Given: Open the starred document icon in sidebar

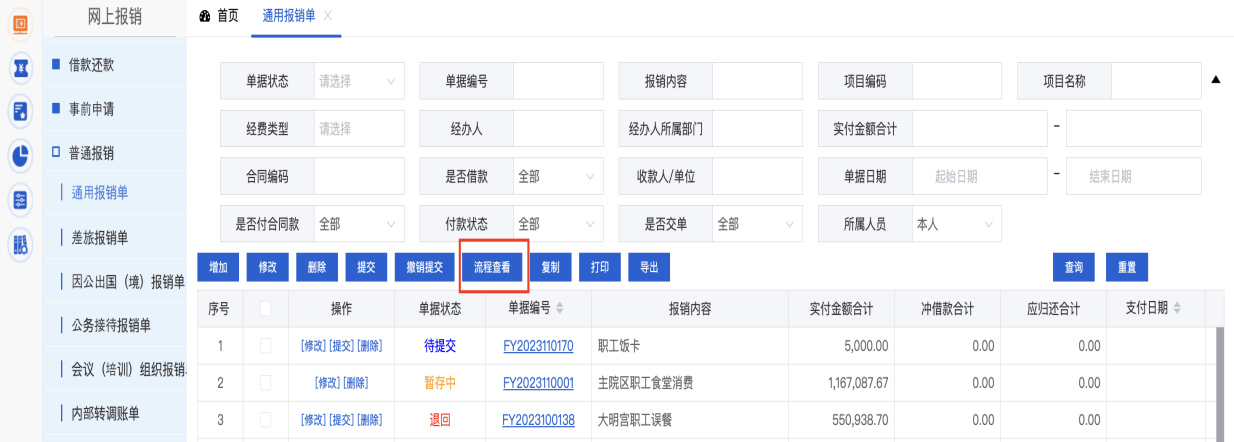Looking at the screenshot, I should point(20,111).
